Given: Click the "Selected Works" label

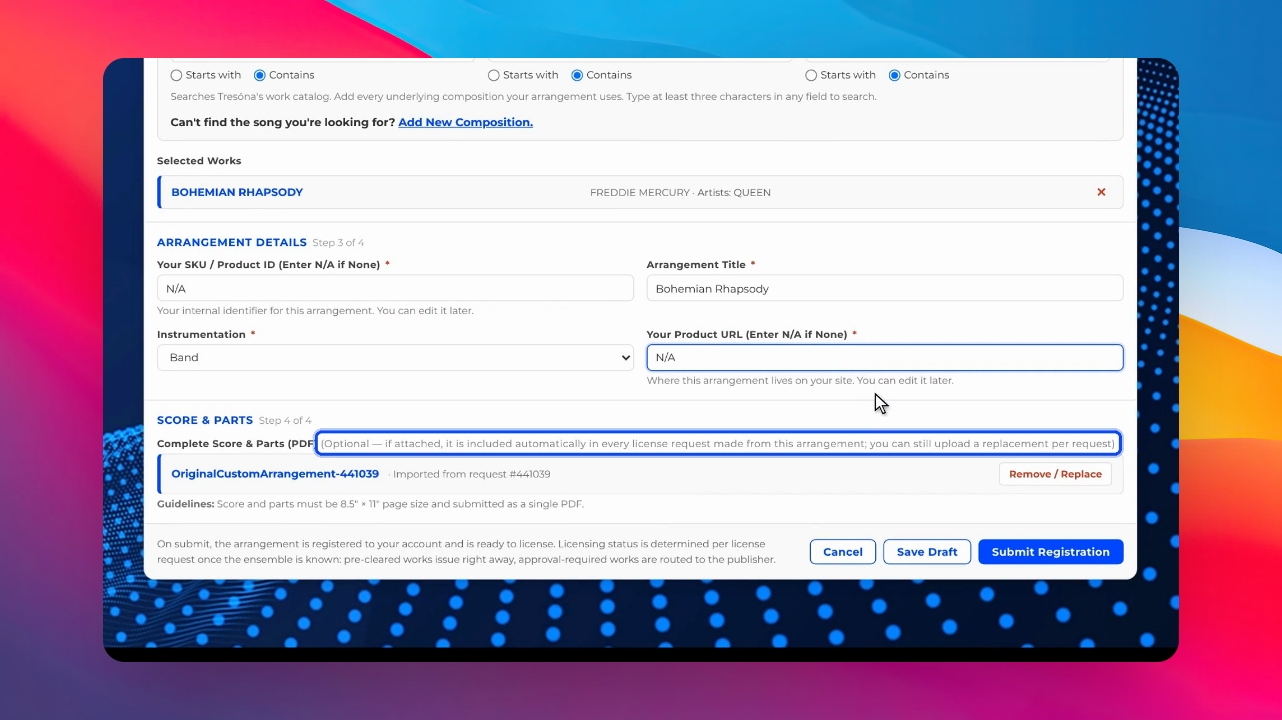Looking at the screenshot, I should (199, 160).
